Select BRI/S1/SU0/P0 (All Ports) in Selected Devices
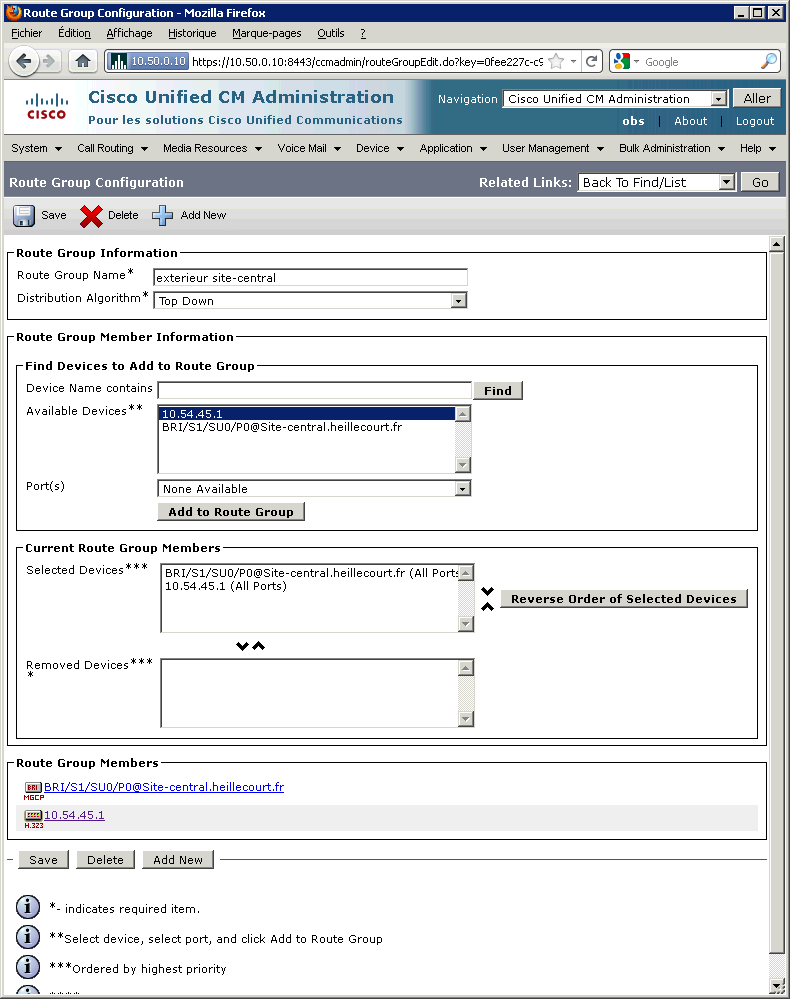This screenshot has height=999, width=790. pos(310,573)
